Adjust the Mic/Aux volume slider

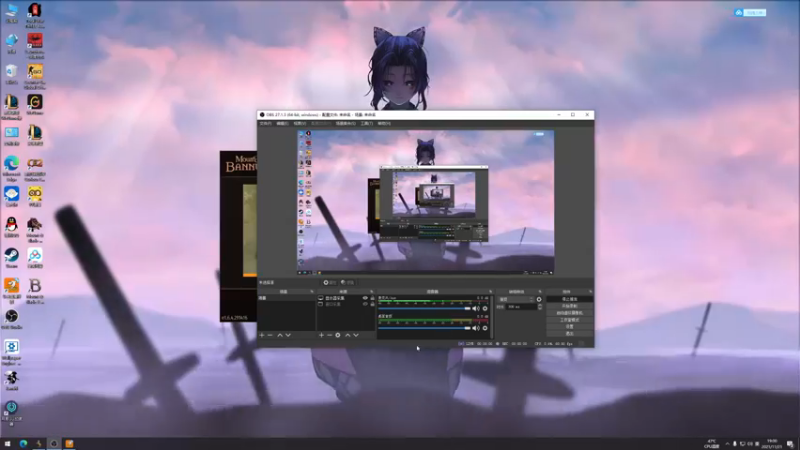(424, 309)
